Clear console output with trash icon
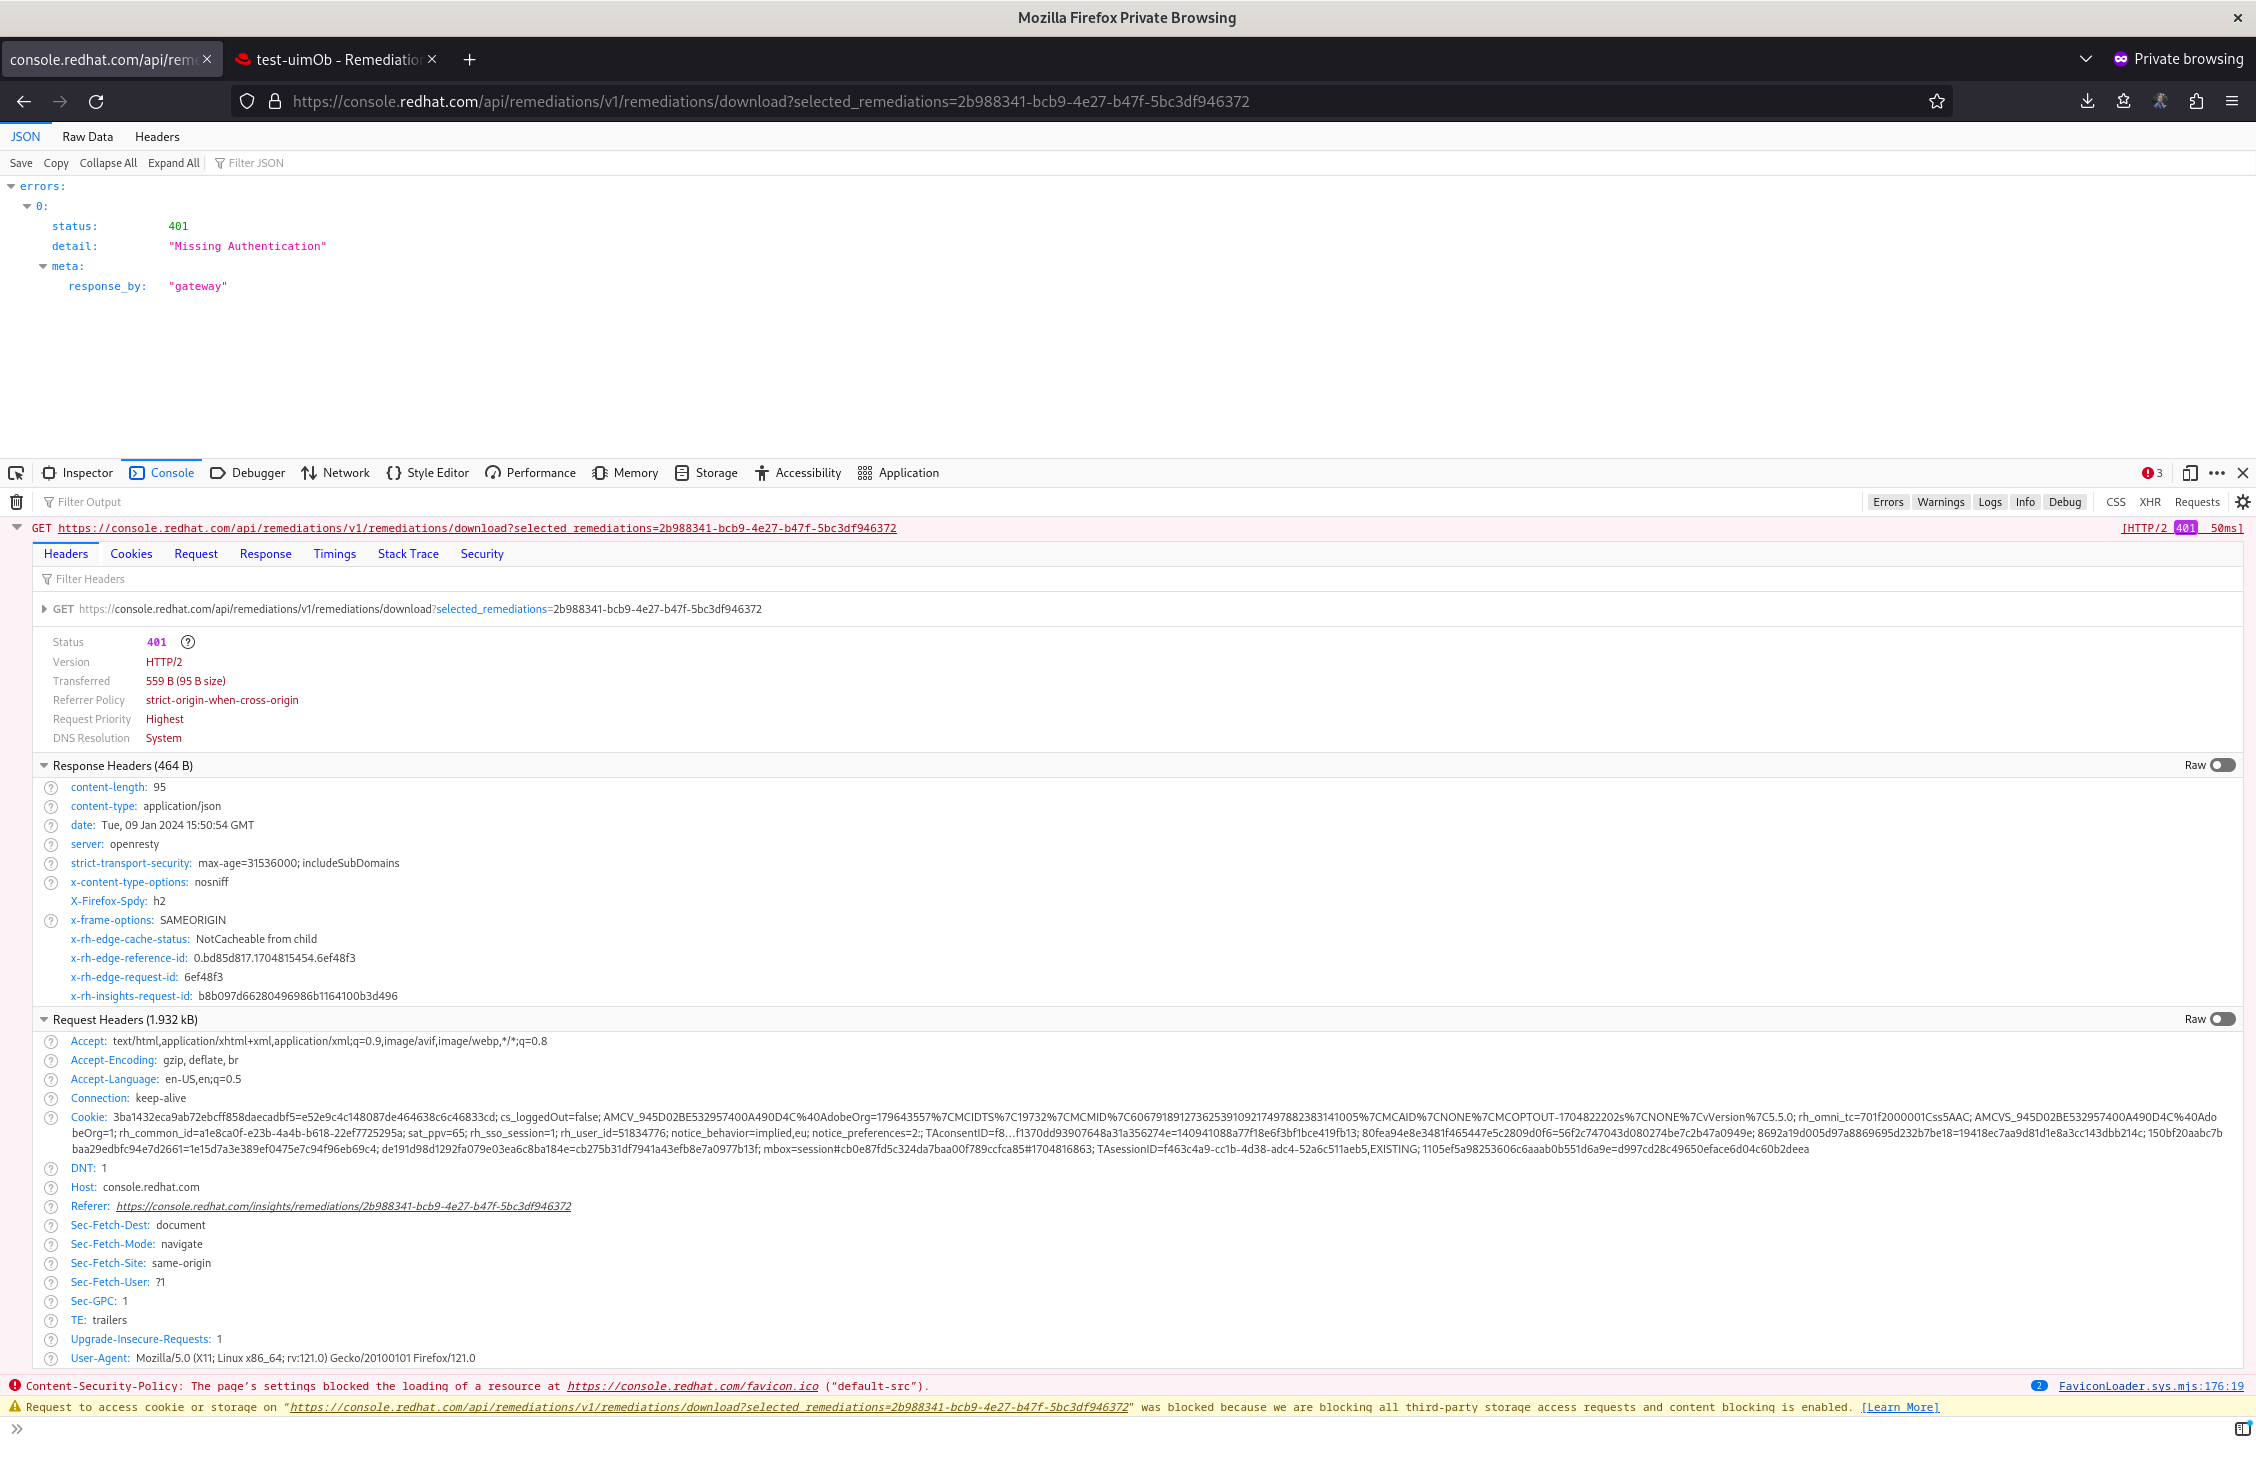Screen dimensions: 2256x1472 point(16,502)
